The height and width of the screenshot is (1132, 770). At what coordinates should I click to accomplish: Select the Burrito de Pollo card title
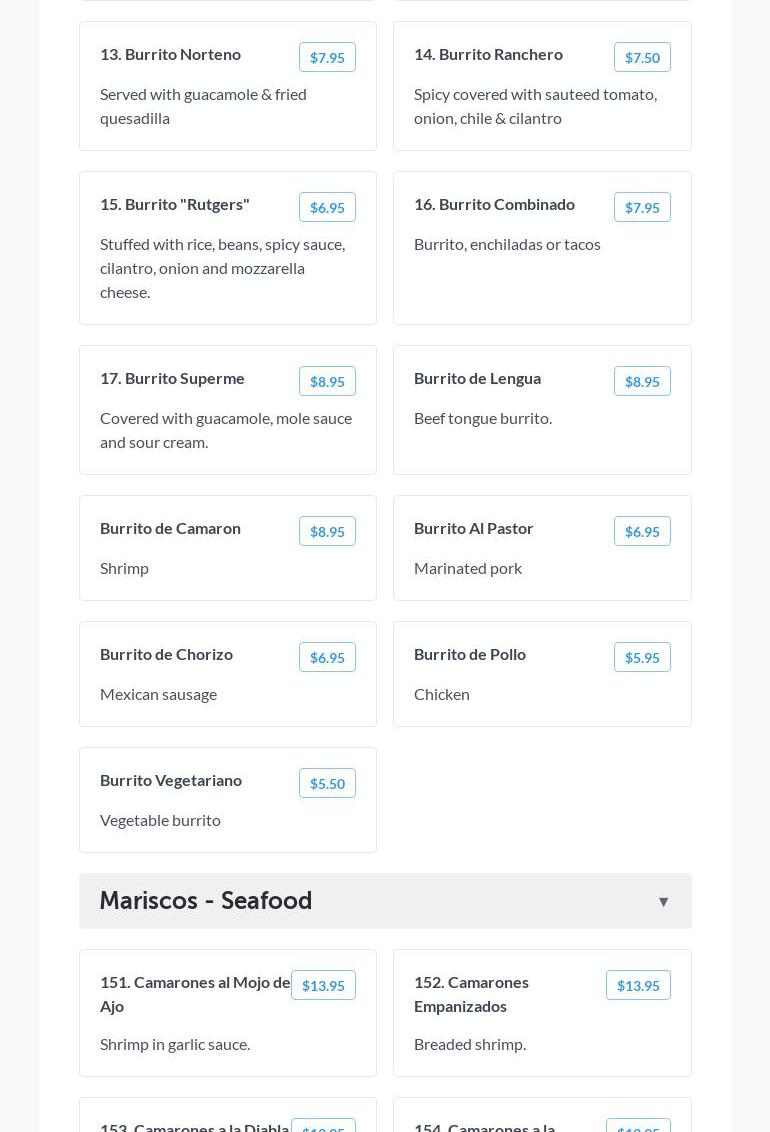470,654
